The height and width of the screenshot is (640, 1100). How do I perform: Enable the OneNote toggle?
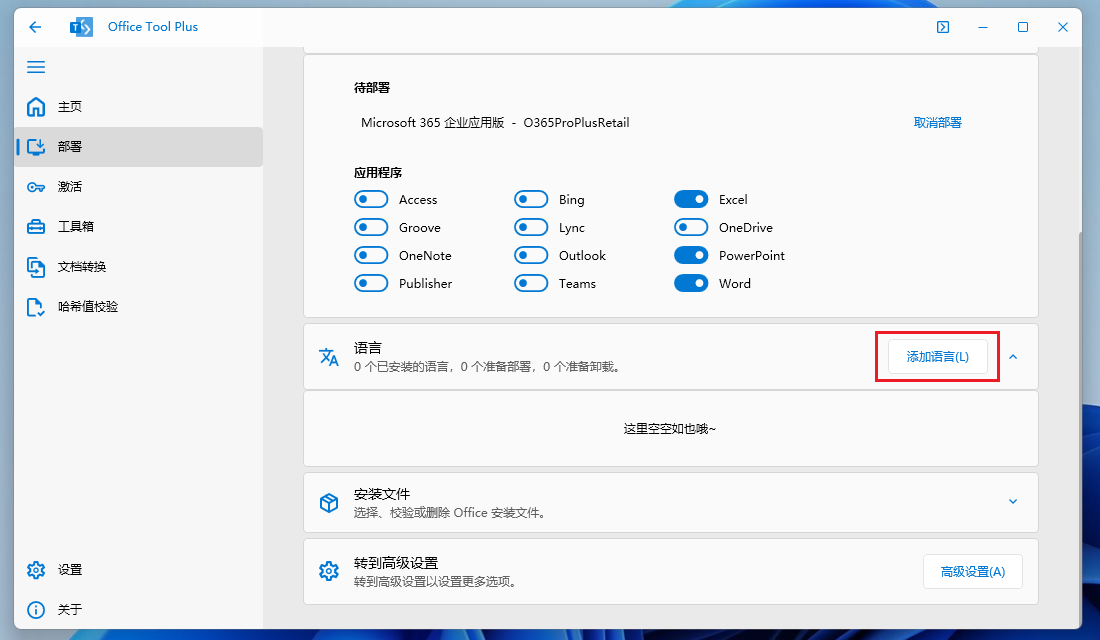tap(371, 255)
